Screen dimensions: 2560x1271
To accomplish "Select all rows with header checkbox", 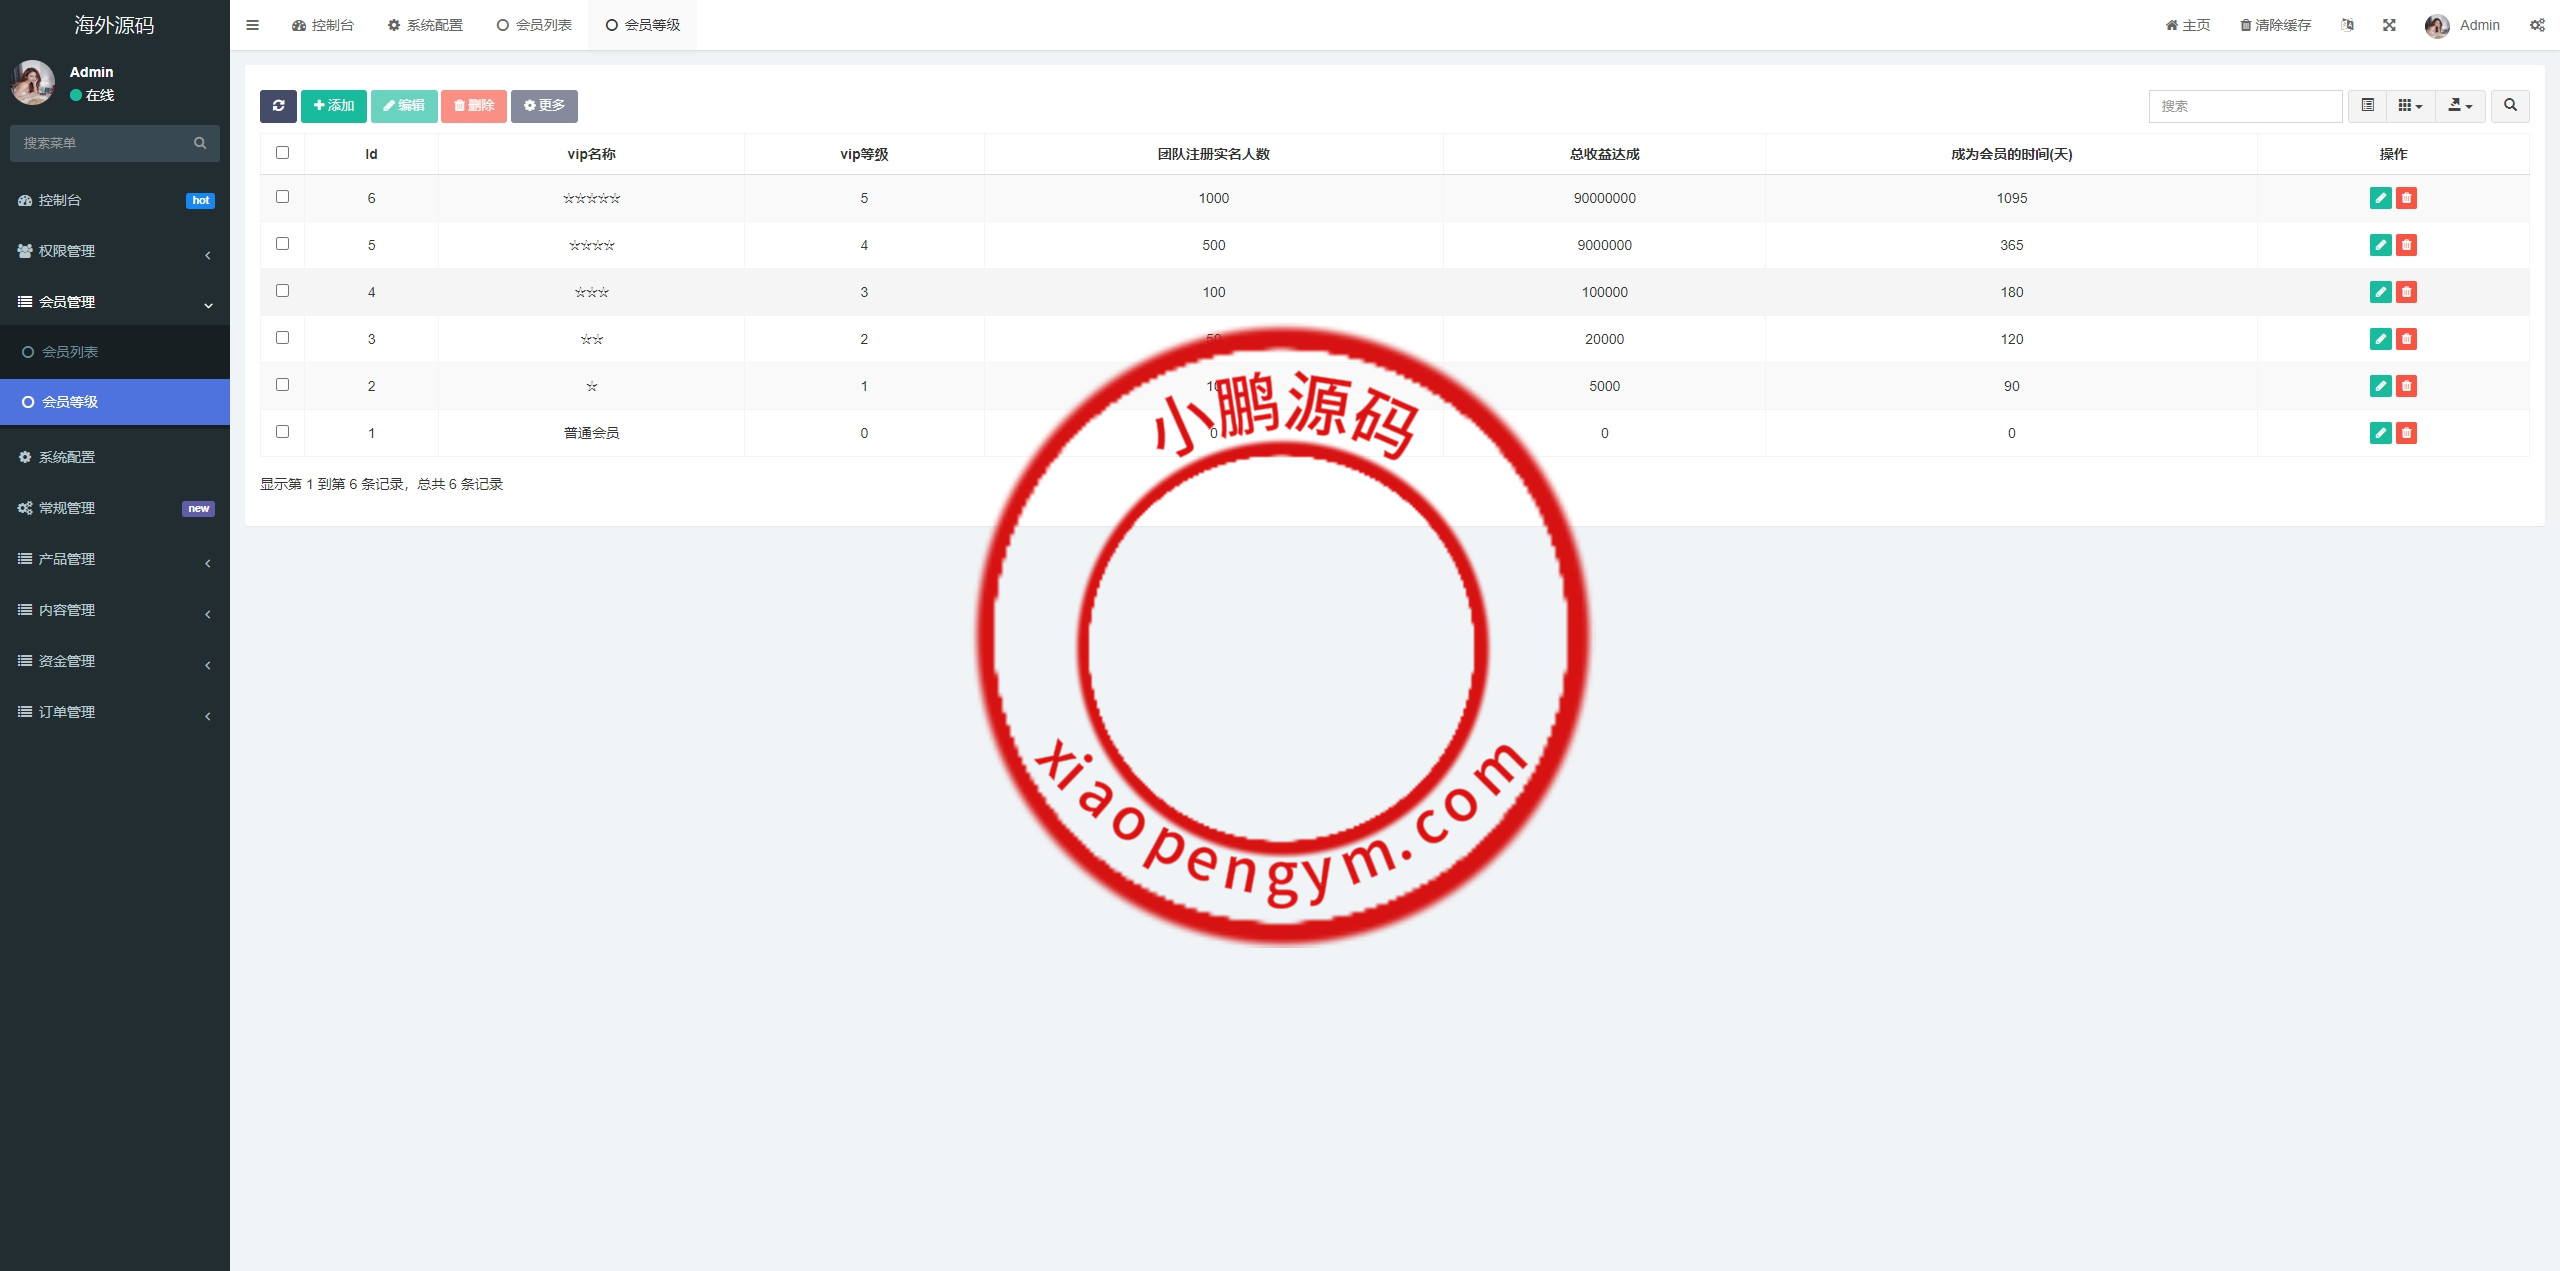I will pyautogui.click(x=282, y=153).
